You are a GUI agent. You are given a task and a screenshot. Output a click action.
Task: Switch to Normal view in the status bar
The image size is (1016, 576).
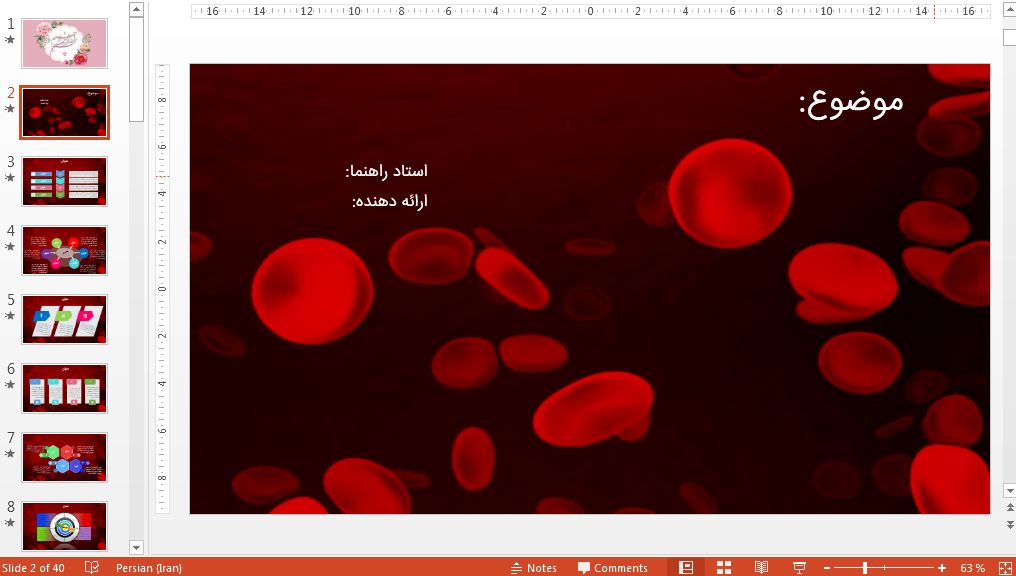pos(686,567)
